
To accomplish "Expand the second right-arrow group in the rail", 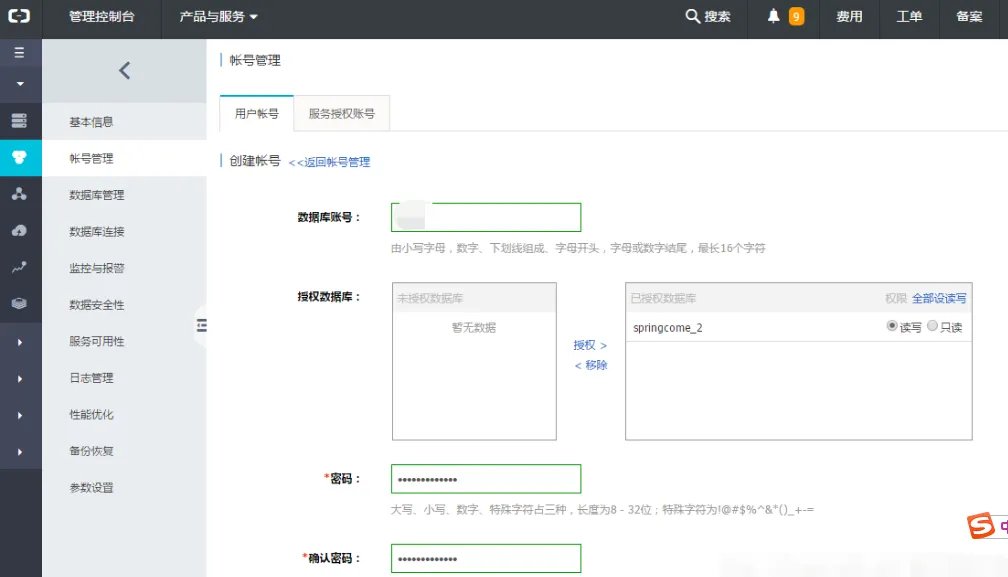I will coord(20,379).
